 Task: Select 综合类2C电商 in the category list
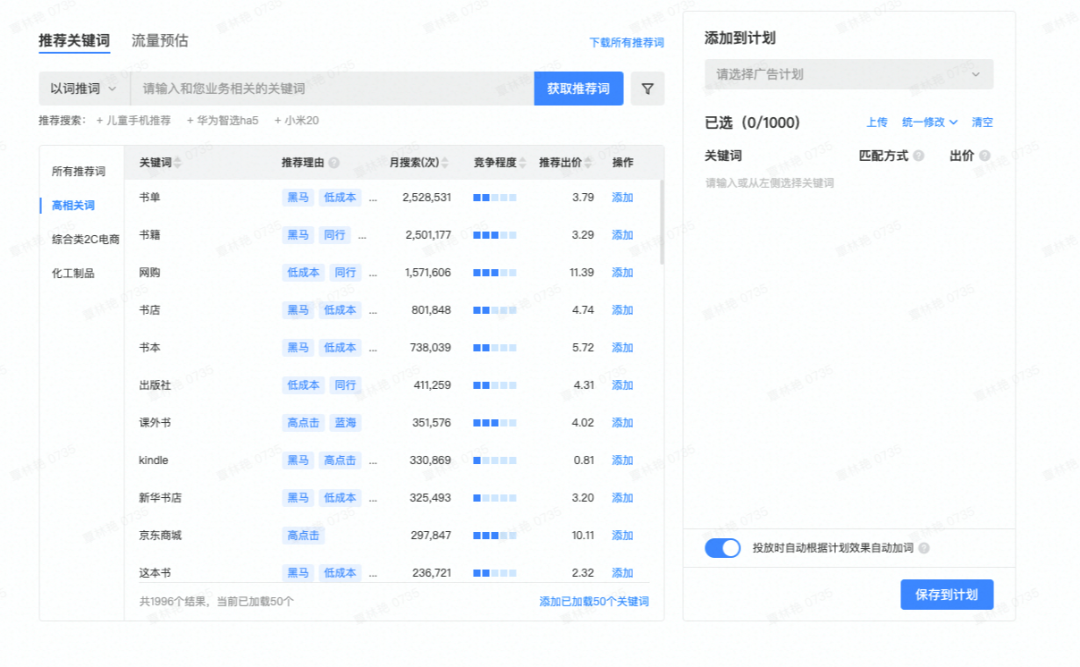(86, 239)
